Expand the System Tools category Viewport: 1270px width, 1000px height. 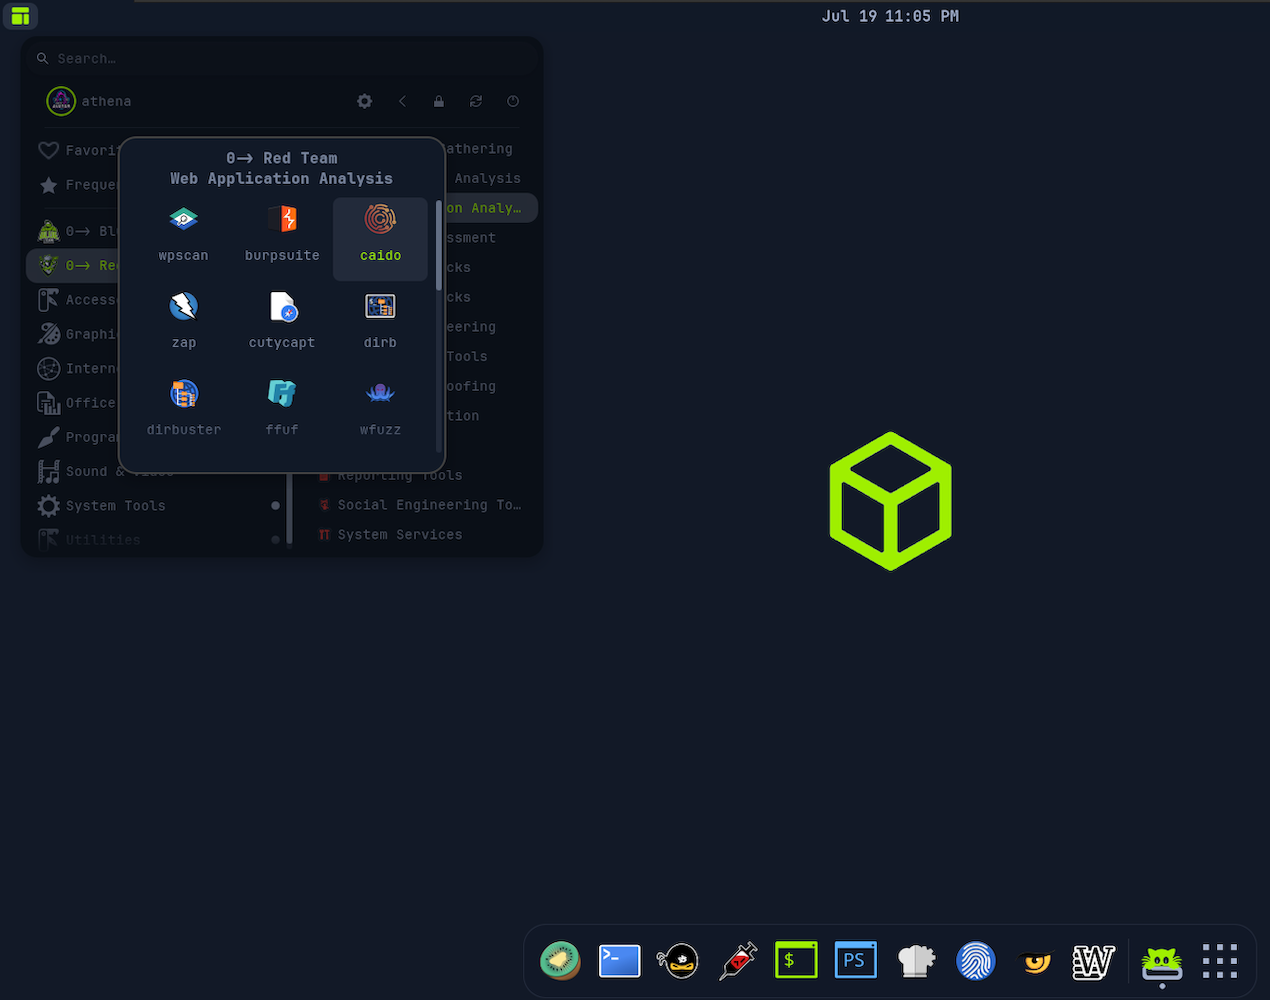(x=112, y=506)
